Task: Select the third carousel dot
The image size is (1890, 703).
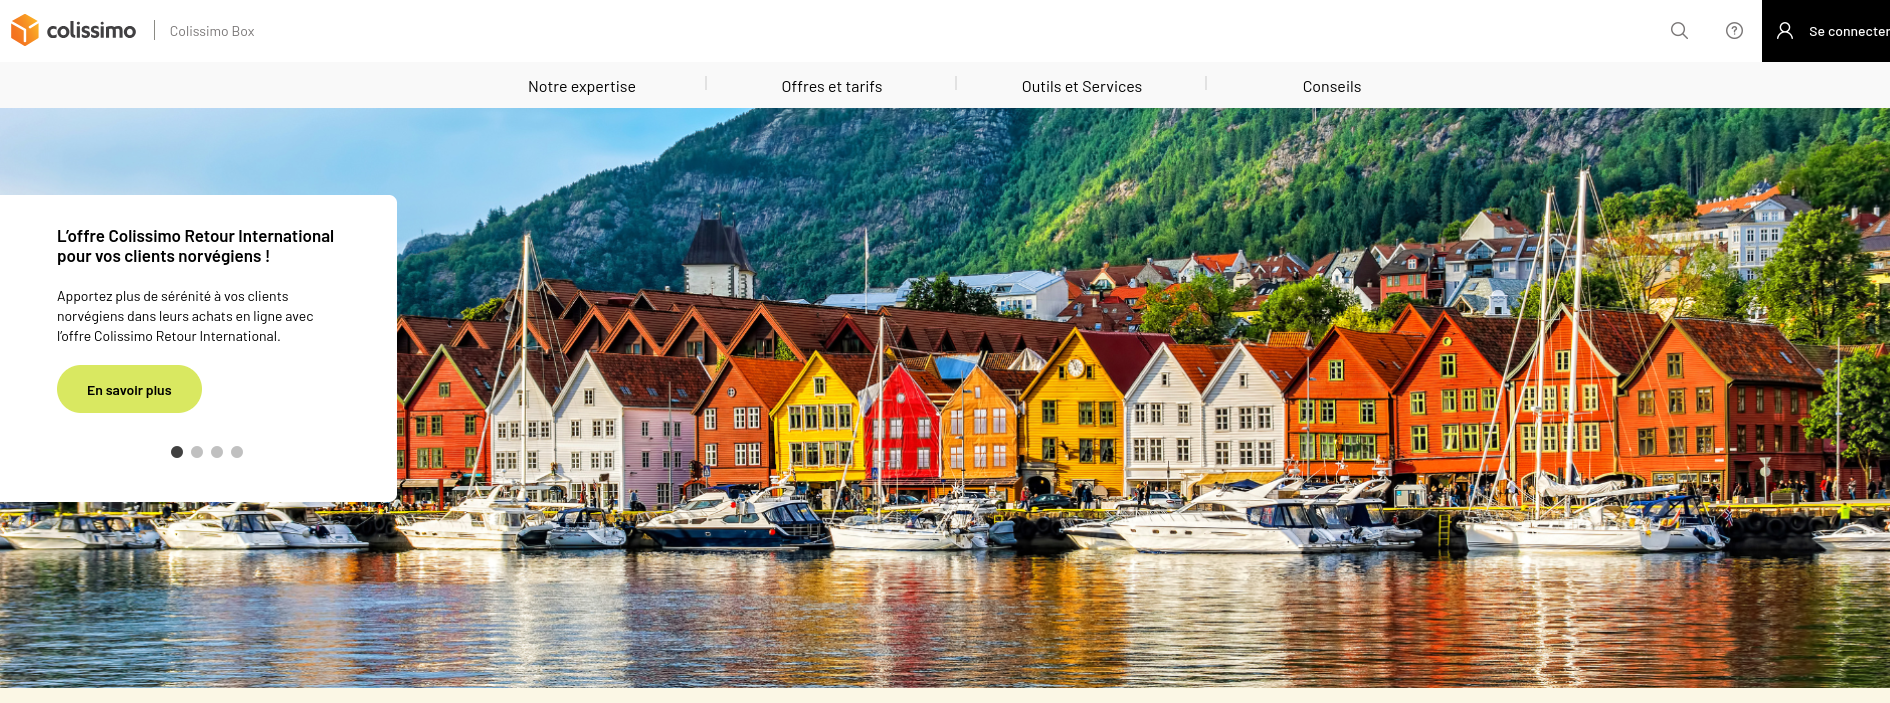Action: (217, 452)
